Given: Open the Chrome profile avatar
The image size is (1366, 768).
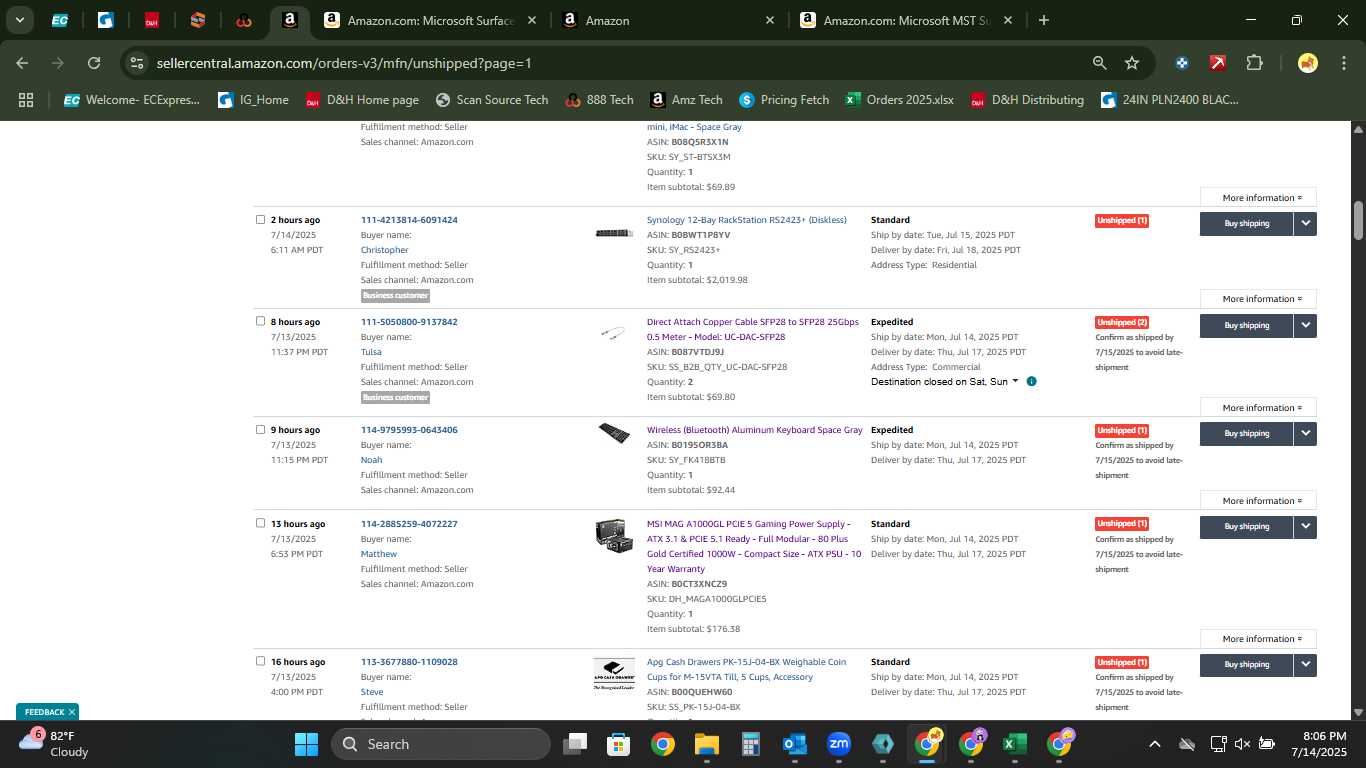Looking at the screenshot, I should pyautogui.click(x=1307, y=63).
